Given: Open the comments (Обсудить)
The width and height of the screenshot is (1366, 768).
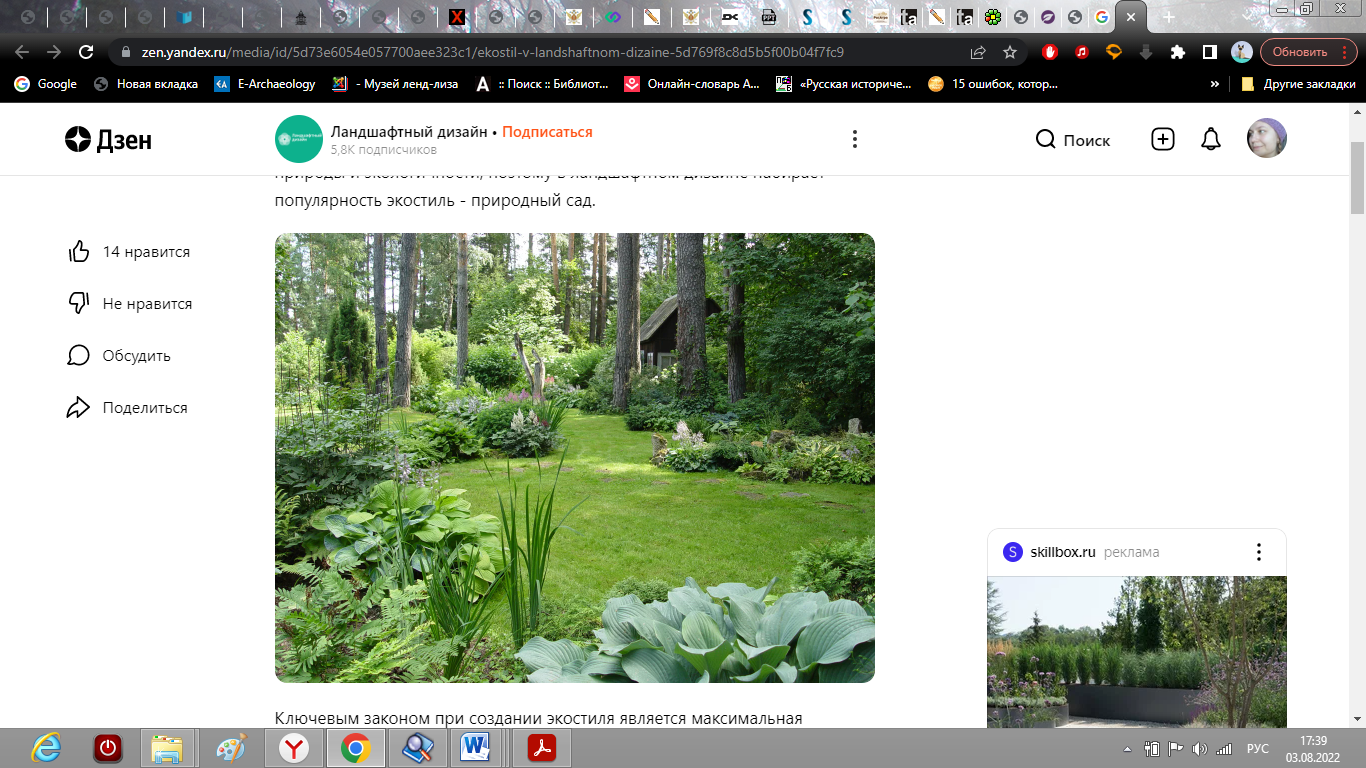Looking at the screenshot, I should pyautogui.click(x=119, y=356).
